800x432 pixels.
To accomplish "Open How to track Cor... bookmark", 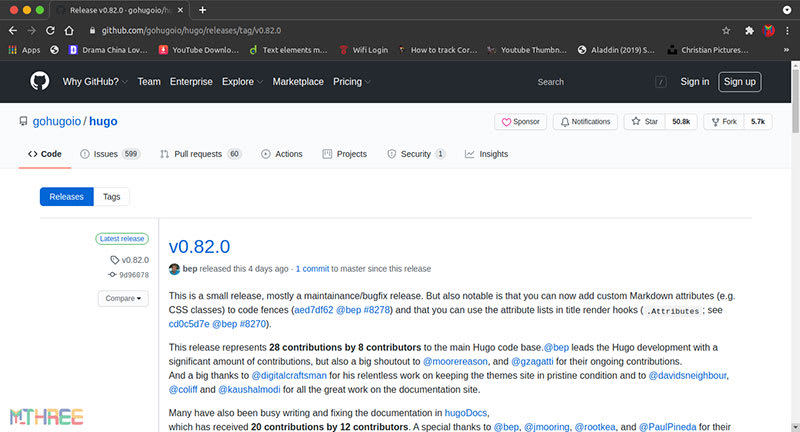I will (439, 50).
